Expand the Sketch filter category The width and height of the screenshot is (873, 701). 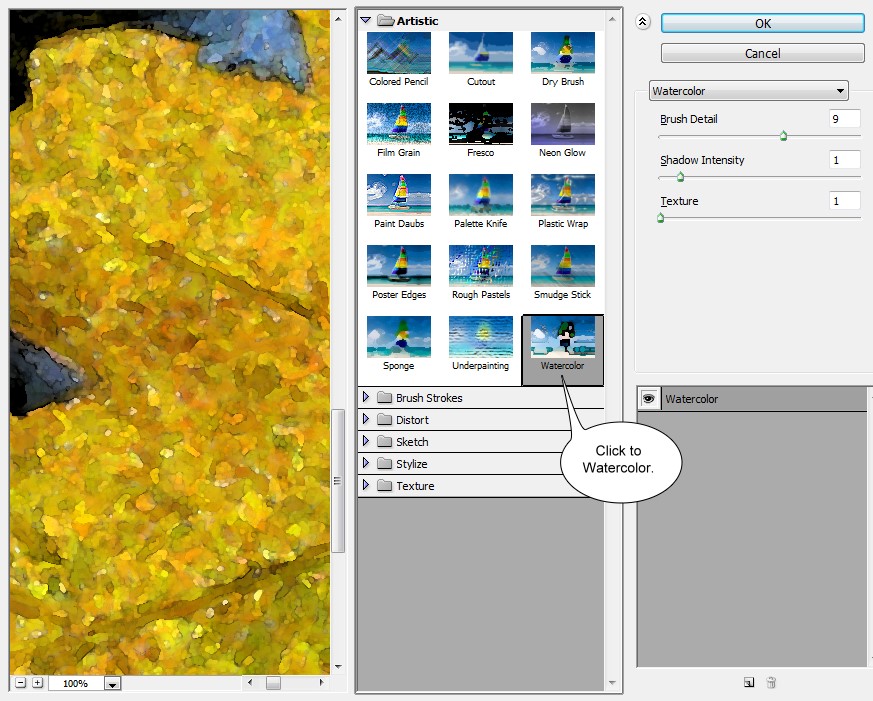click(366, 442)
